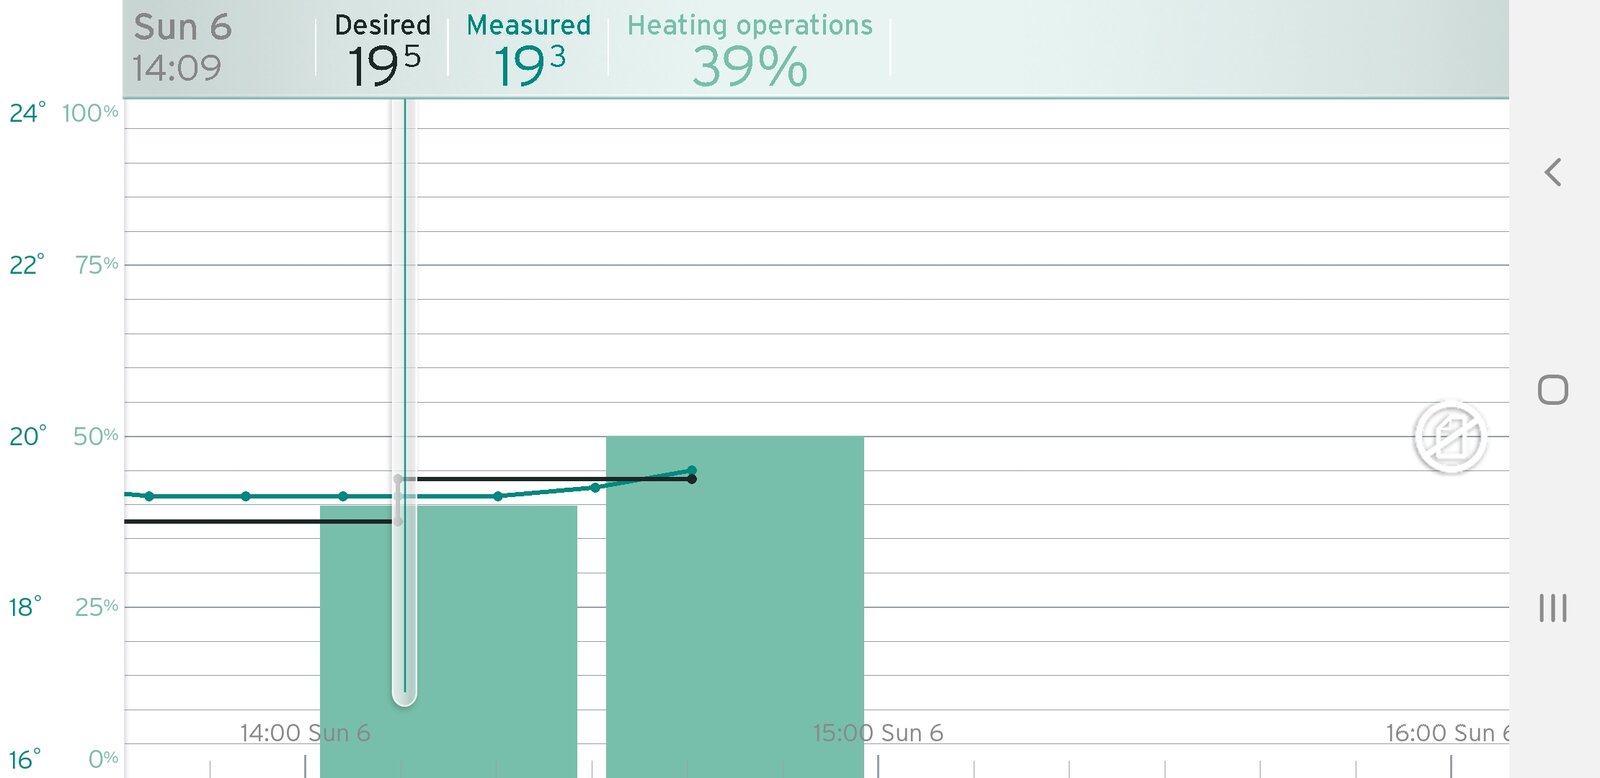
Task: Select the Heating operations 39% readout
Action: [749, 49]
